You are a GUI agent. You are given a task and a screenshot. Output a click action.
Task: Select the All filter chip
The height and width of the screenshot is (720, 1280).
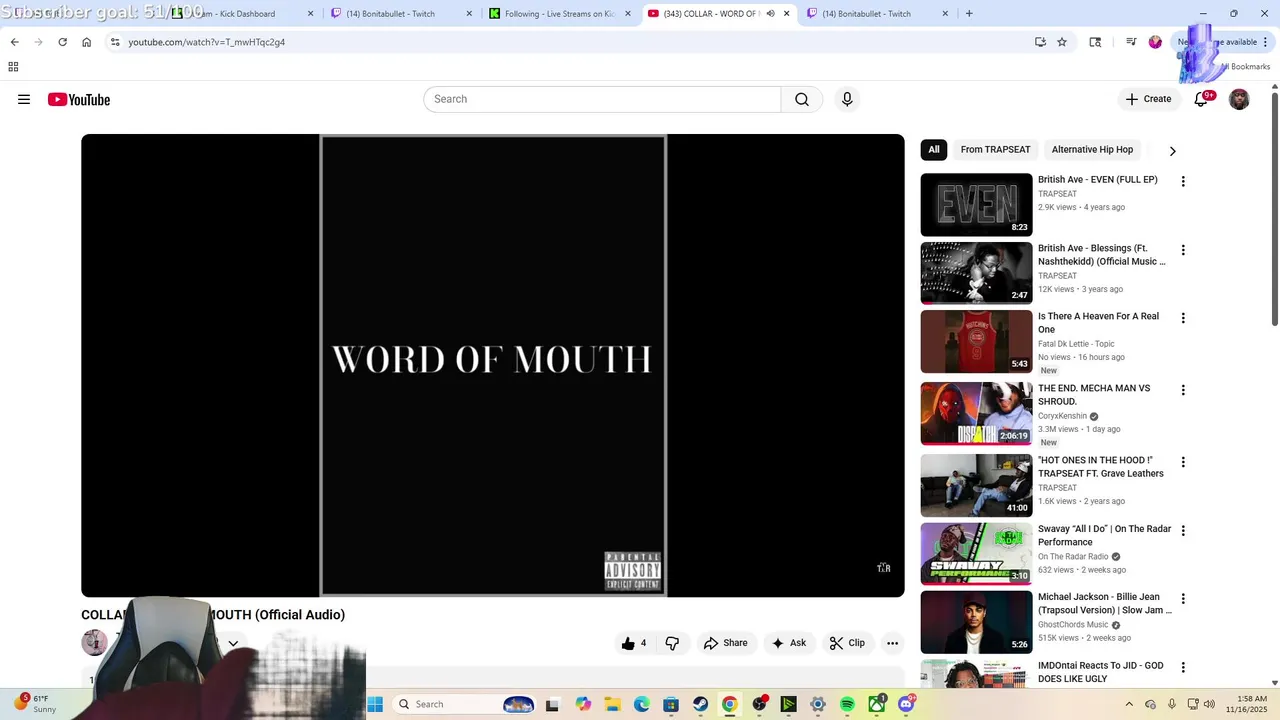click(x=934, y=150)
